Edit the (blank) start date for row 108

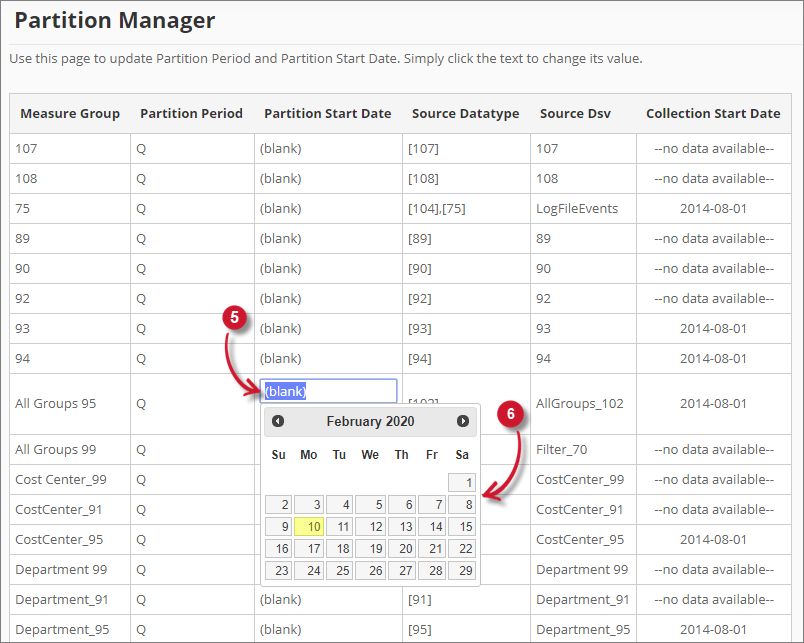click(280, 178)
